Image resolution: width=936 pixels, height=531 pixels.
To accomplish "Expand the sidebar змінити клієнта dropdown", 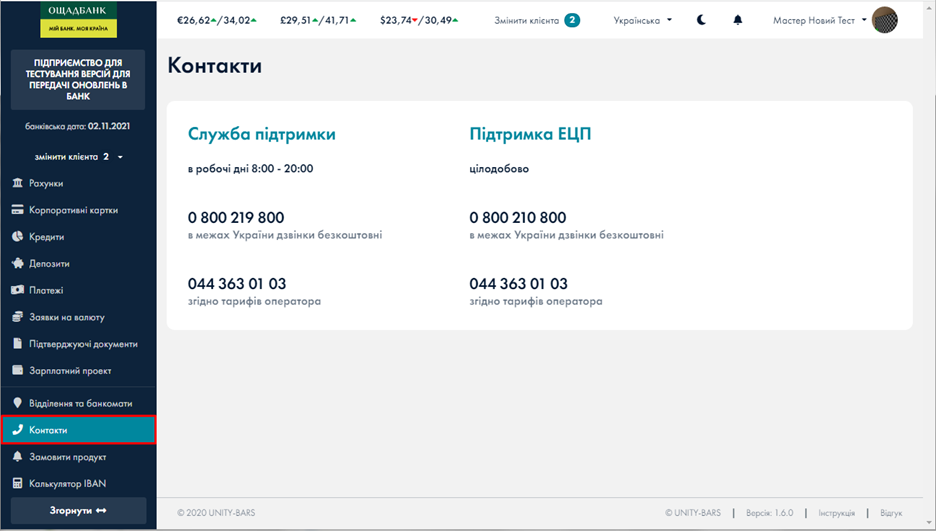I will pyautogui.click(x=78, y=157).
